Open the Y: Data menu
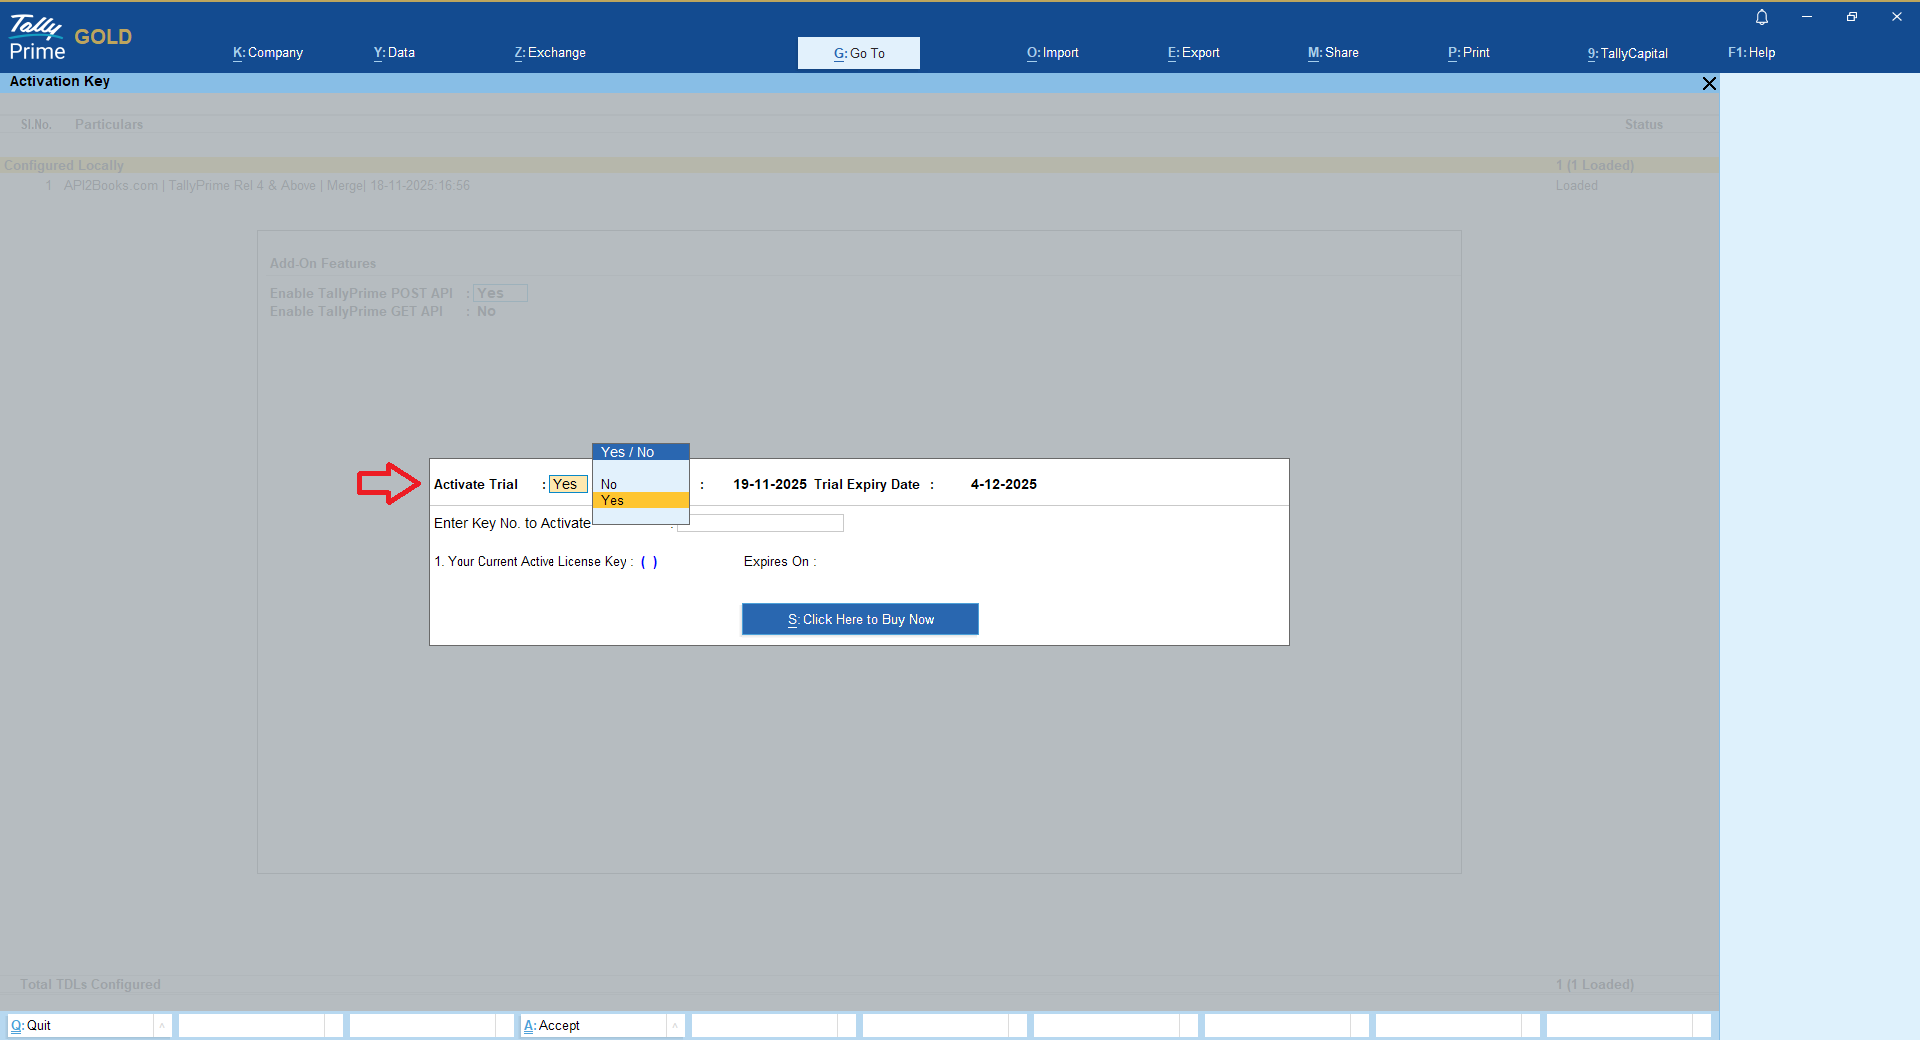This screenshot has height=1040, width=1920. (x=394, y=52)
